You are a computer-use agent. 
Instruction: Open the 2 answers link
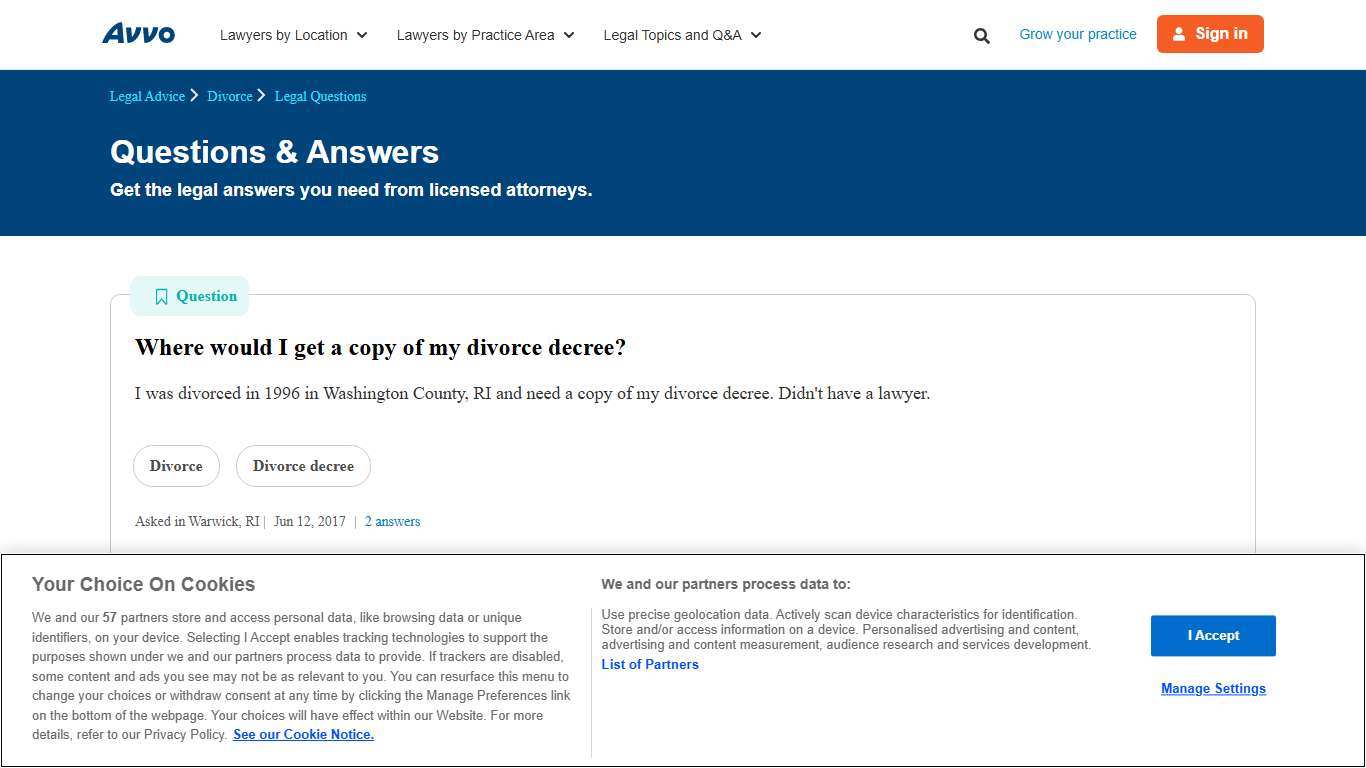click(392, 521)
